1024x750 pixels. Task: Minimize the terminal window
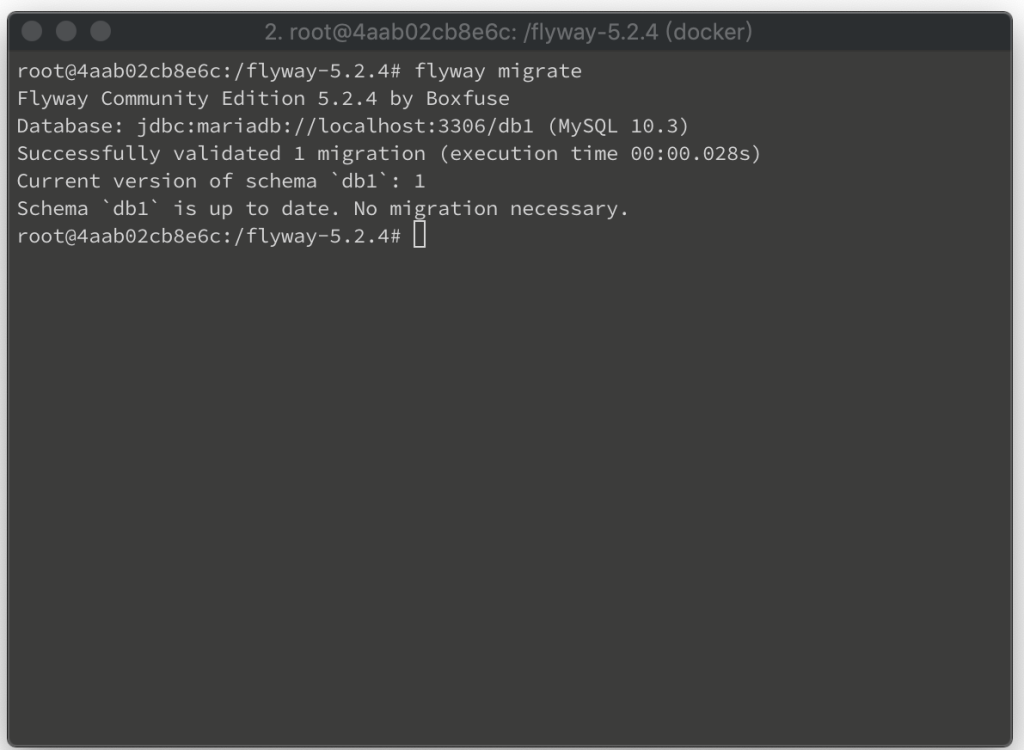[x=66, y=31]
